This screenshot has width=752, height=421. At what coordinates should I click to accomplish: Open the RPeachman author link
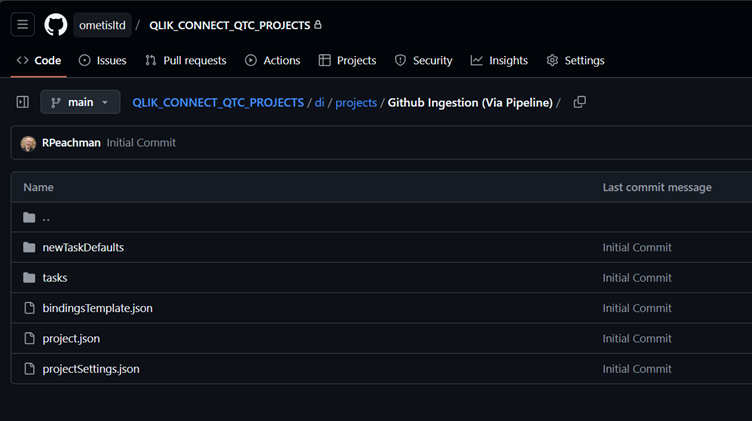point(71,143)
